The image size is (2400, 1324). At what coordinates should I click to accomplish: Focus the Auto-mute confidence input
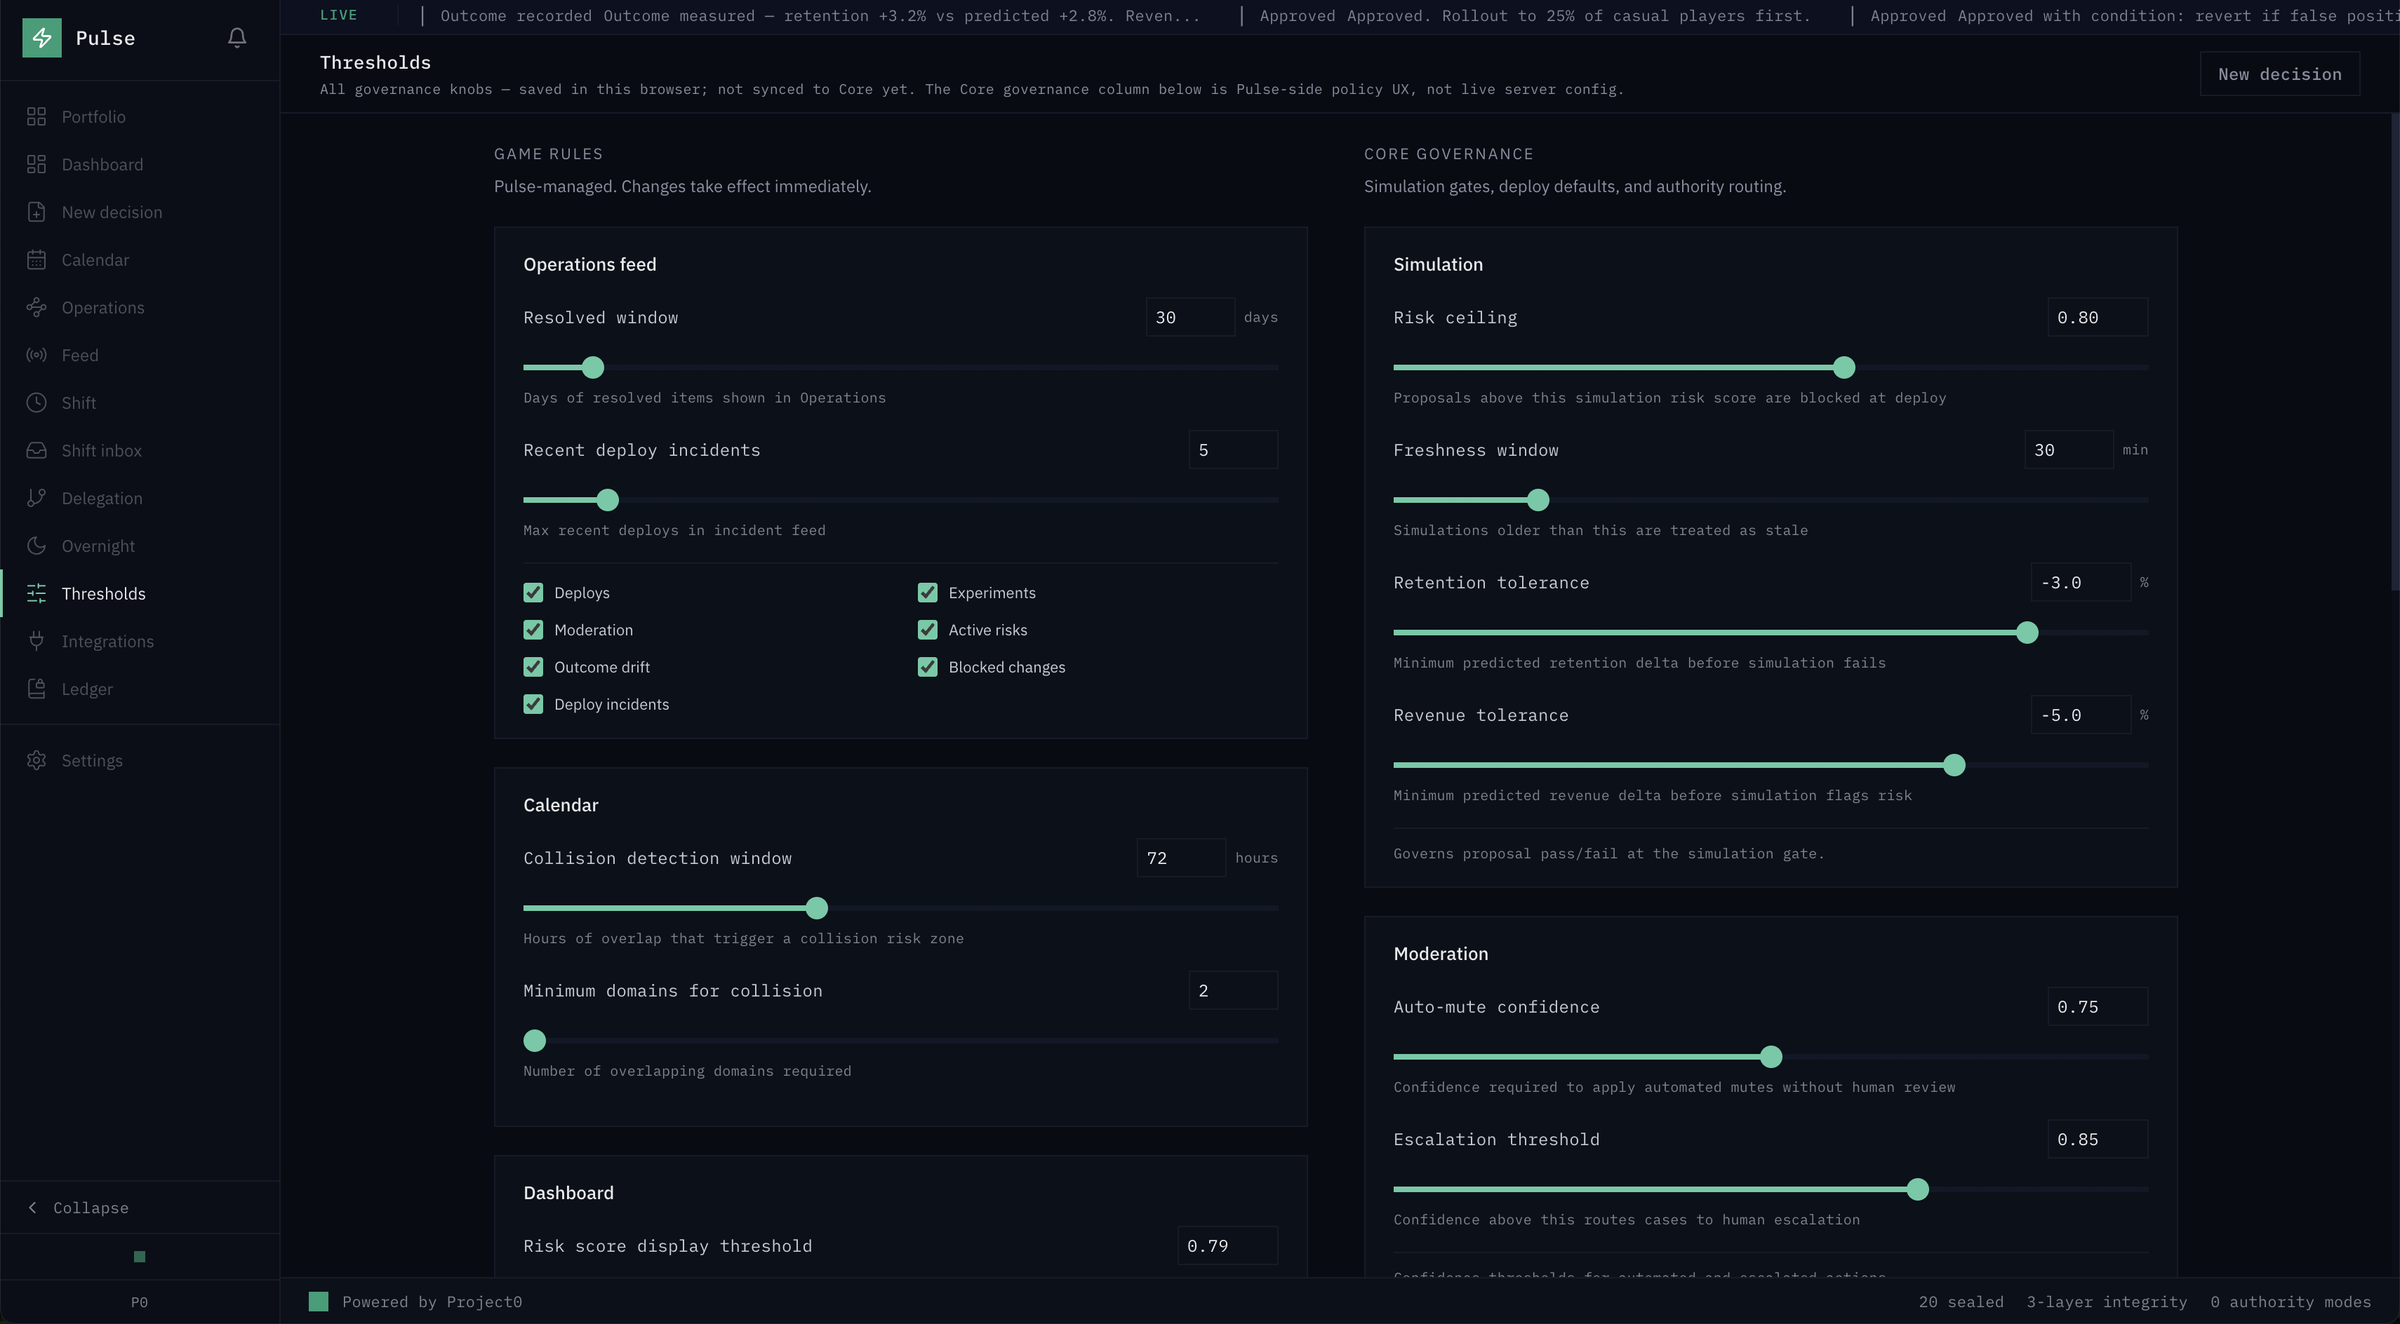coord(2097,1007)
